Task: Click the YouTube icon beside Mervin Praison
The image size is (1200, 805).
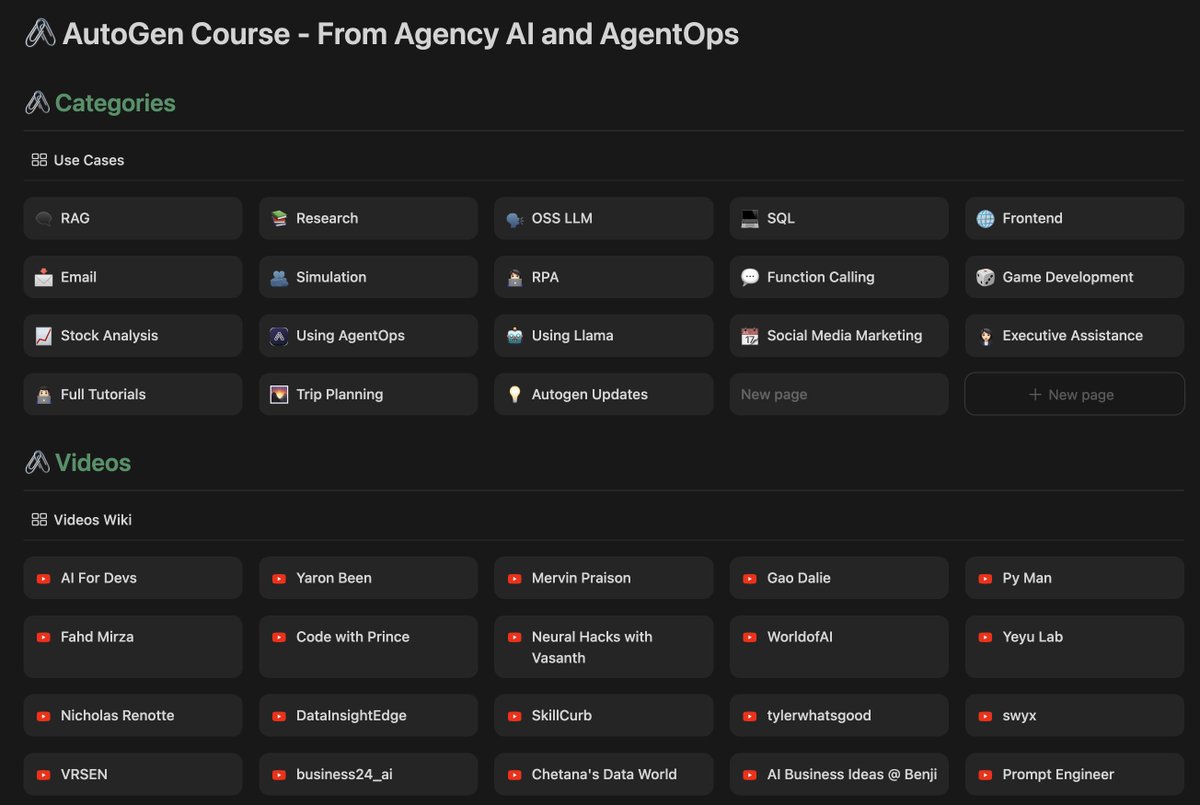Action: [x=514, y=579]
